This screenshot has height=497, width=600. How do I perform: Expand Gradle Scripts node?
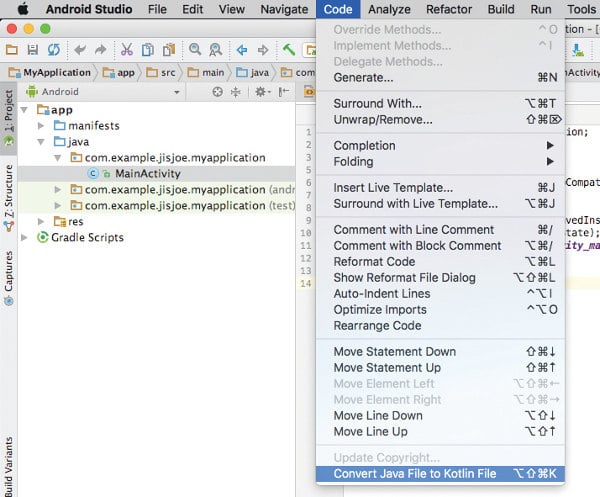(x=26, y=237)
